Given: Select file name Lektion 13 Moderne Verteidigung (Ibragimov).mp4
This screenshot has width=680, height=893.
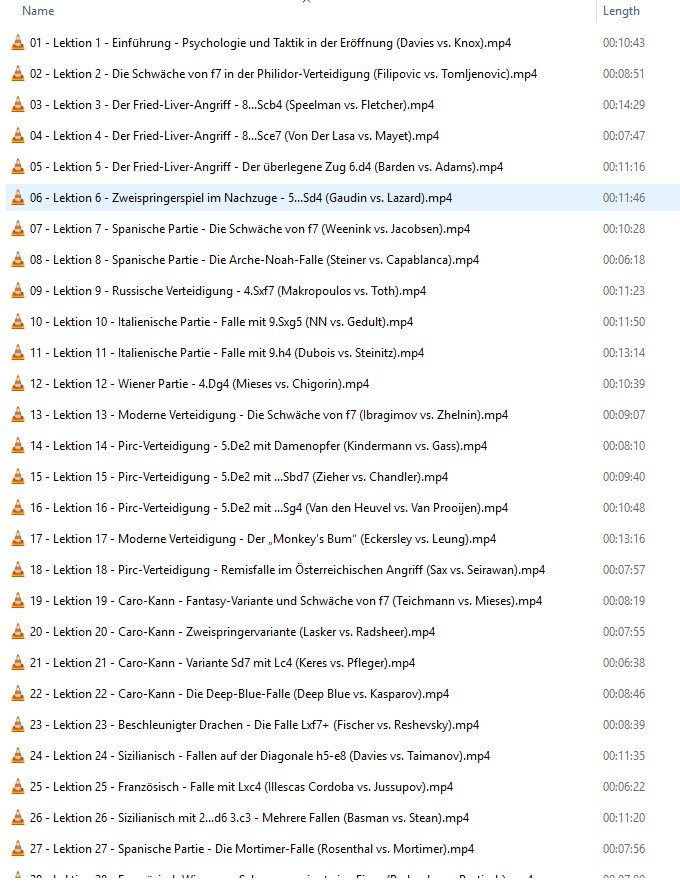Looking at the screenshot, I should (269, 415).
